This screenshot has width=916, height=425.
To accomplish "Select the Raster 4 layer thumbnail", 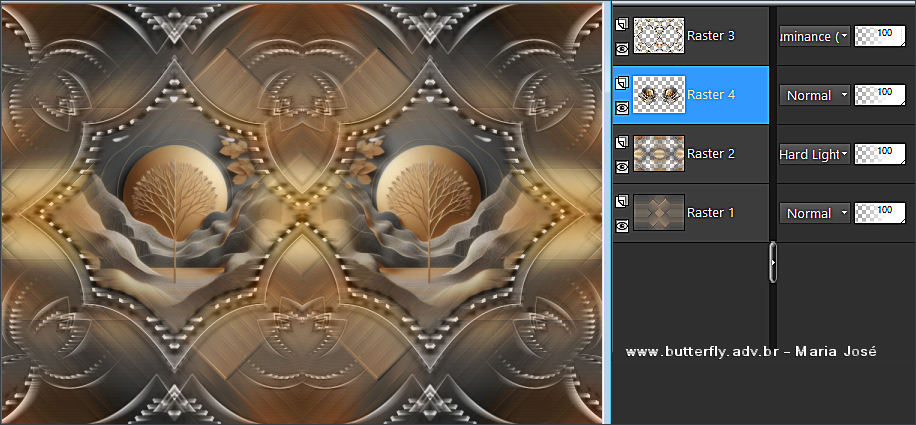I will coord(659,95).
